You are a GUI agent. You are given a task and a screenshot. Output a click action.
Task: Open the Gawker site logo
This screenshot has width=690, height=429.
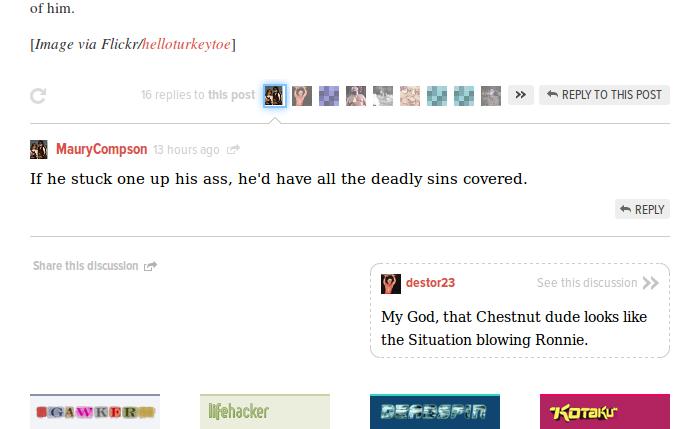pyautogui.click(x=95, y=411)
